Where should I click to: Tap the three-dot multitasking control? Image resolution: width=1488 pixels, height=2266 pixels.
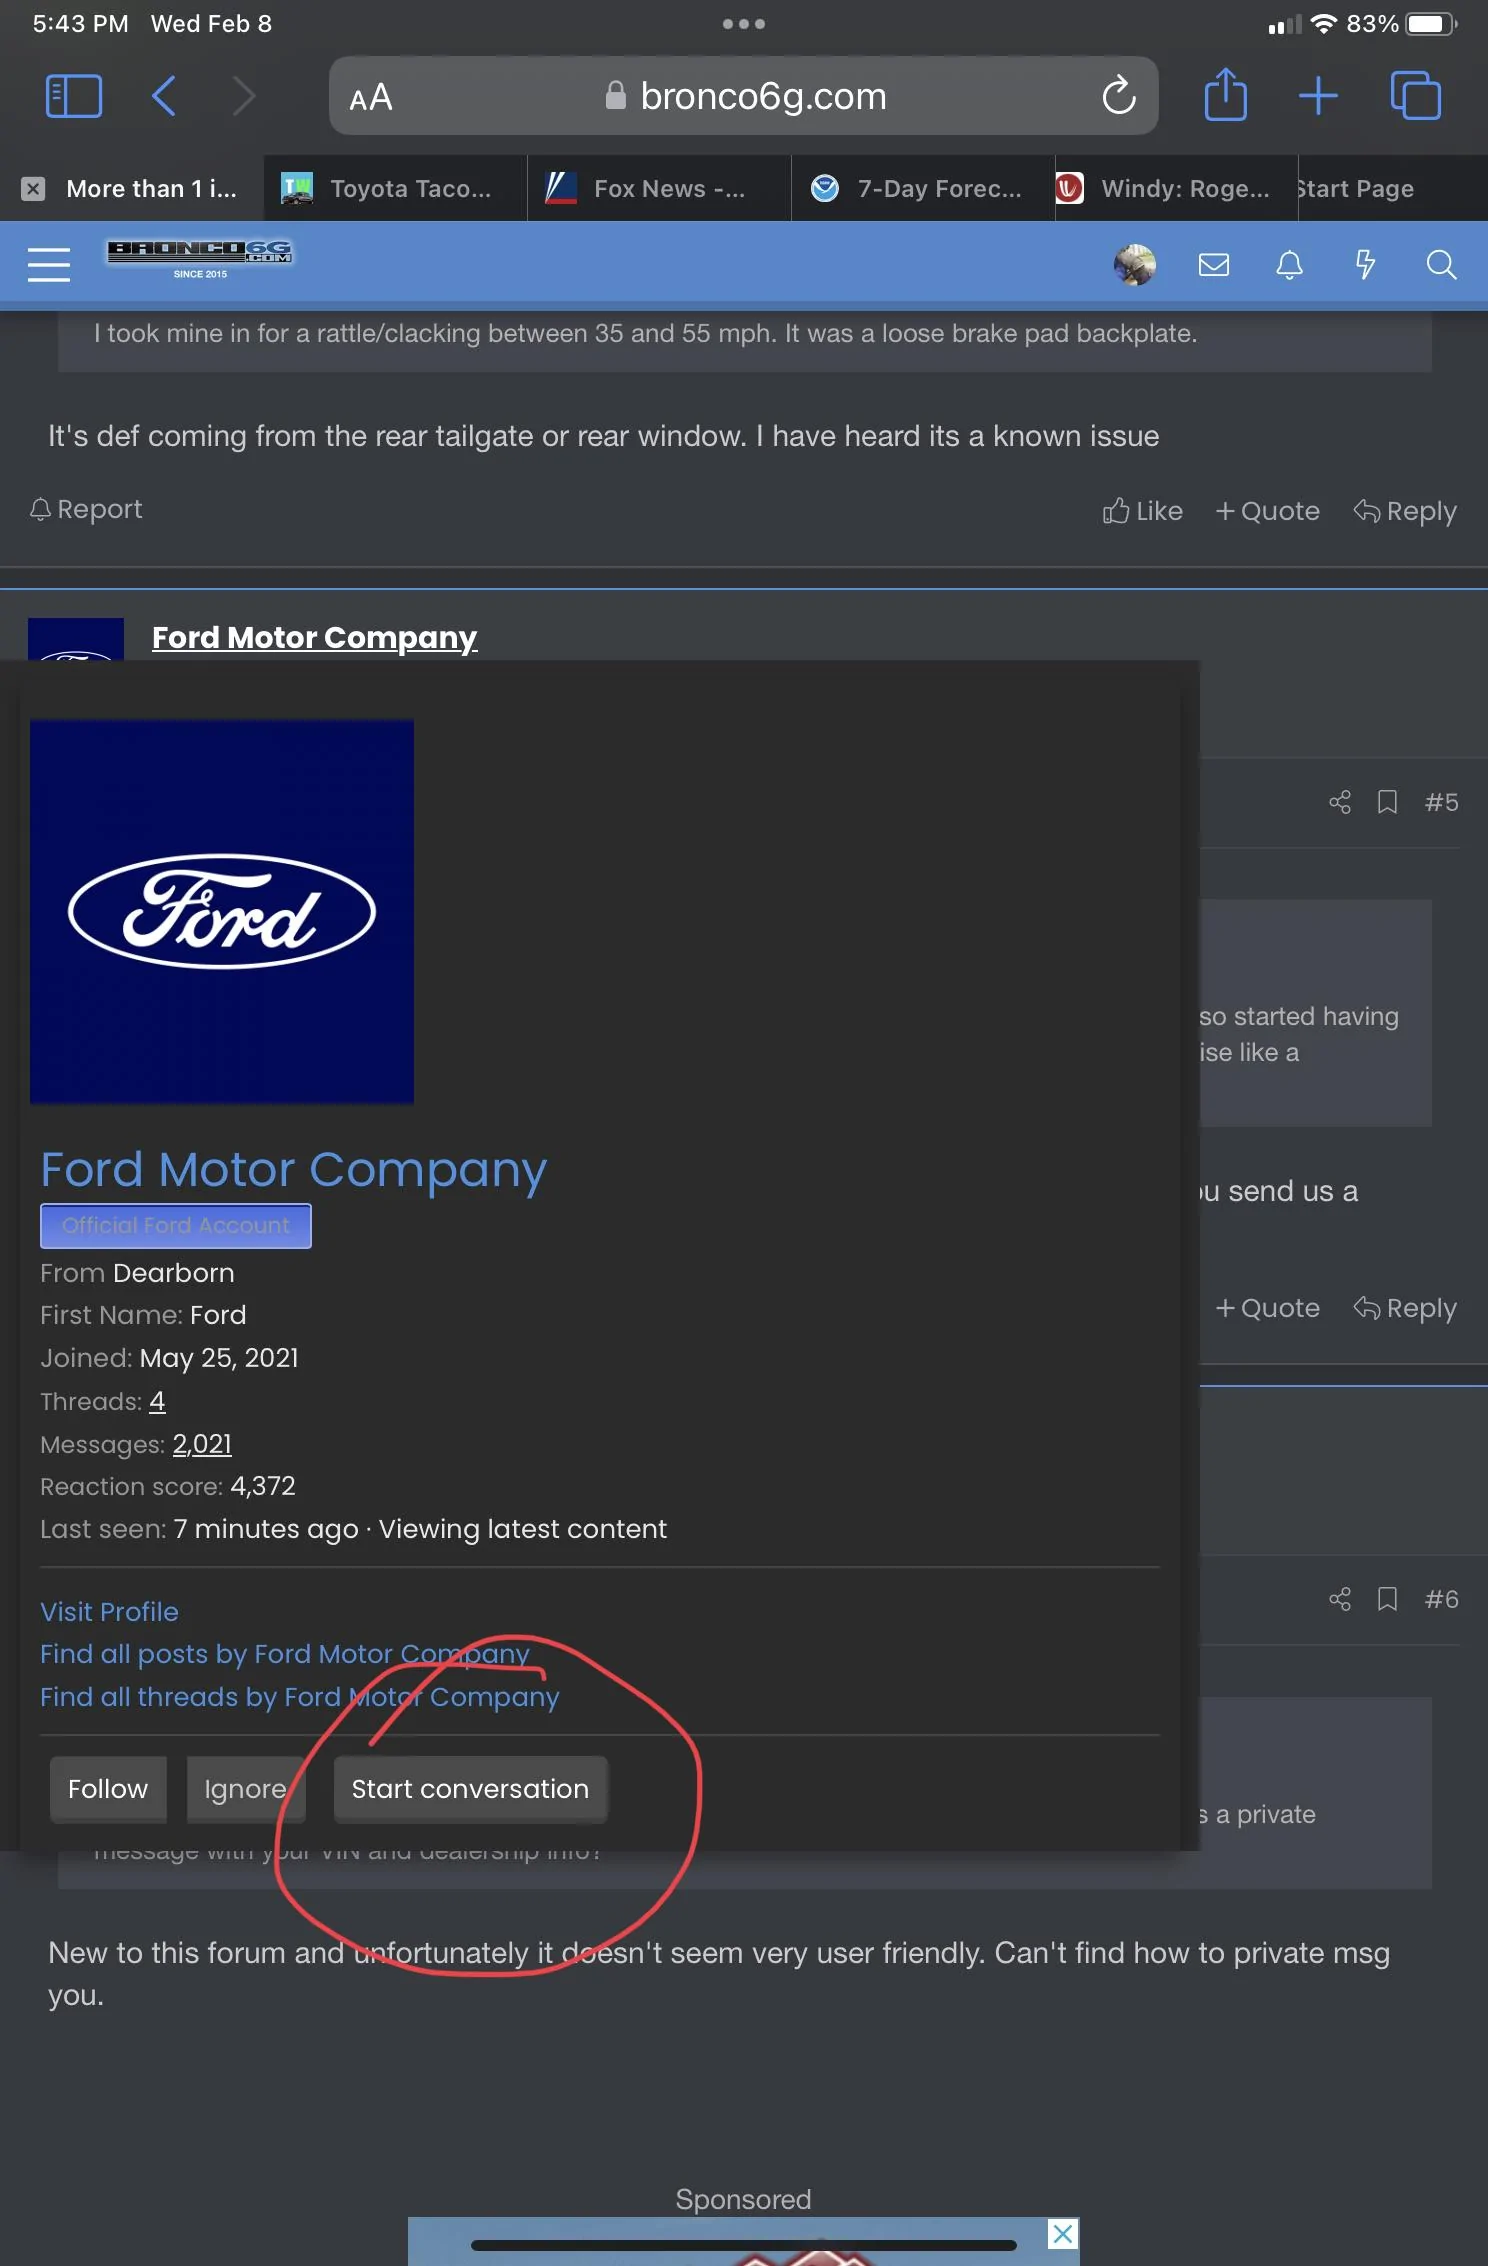(744, 23)
